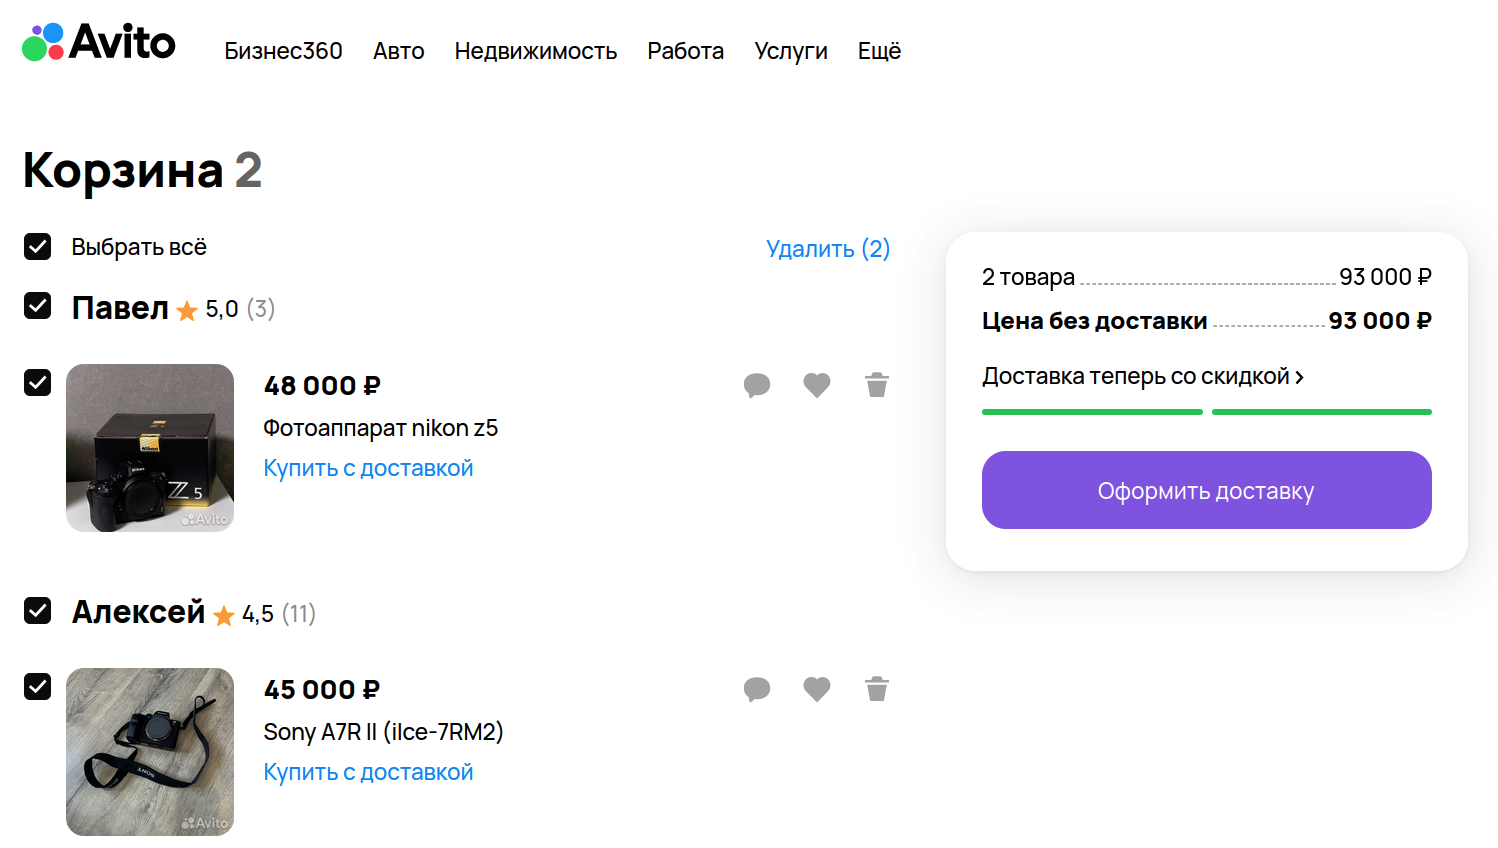Open the Авто category

398,51
